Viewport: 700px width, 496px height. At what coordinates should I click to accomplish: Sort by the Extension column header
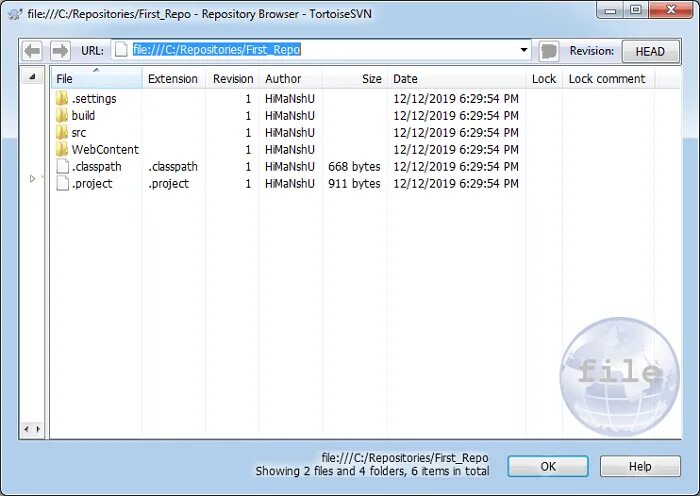click(173, 79)
